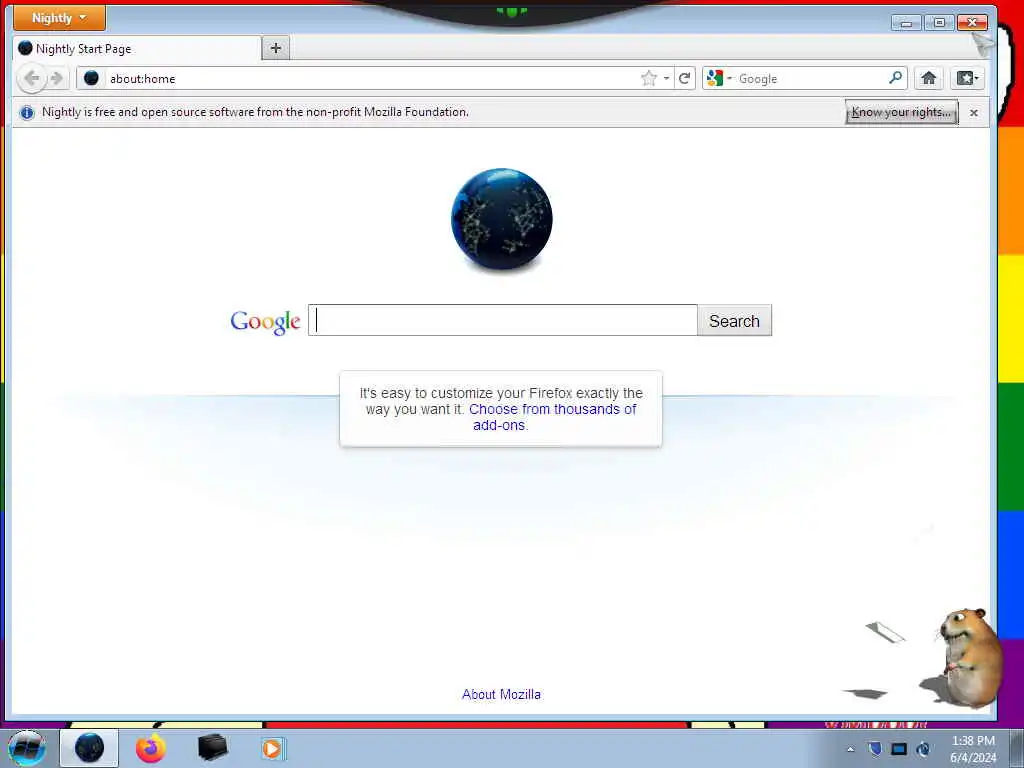Image resolution: width=1024 pixels, height=768 pixels.
Task: Click the Google logo on start page
Action: coord(265,321)
